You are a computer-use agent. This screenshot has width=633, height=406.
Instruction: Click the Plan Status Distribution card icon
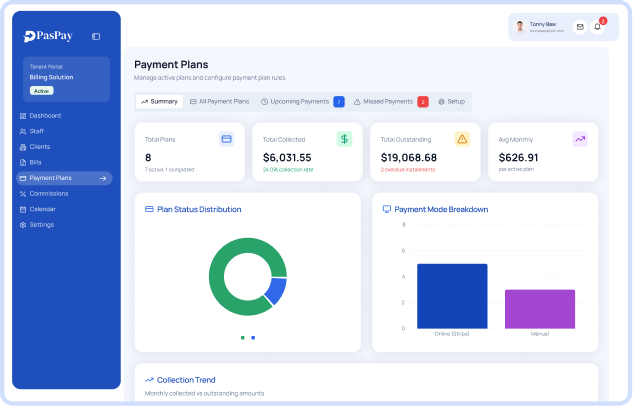[x=149, y=209]
